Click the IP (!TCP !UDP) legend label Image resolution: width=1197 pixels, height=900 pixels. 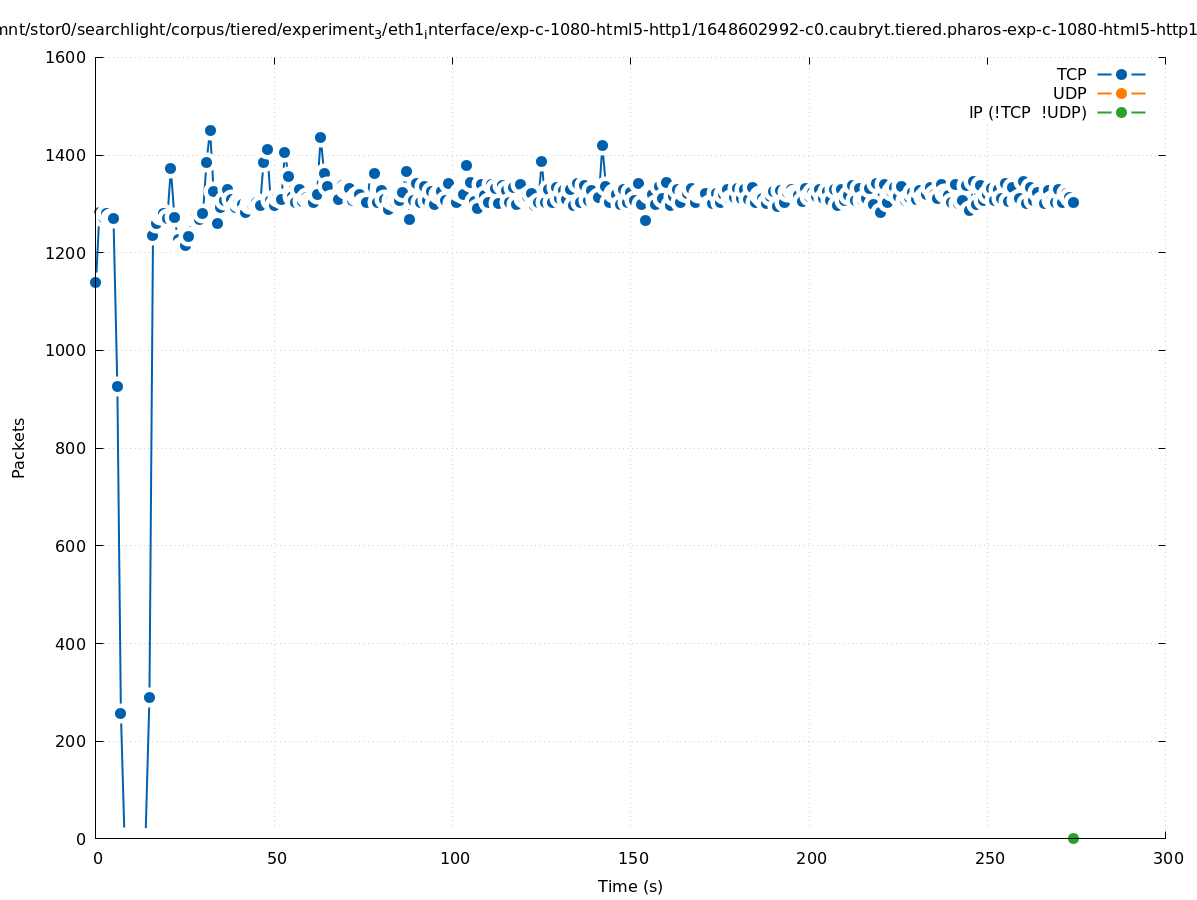(x=1027, y=112)
